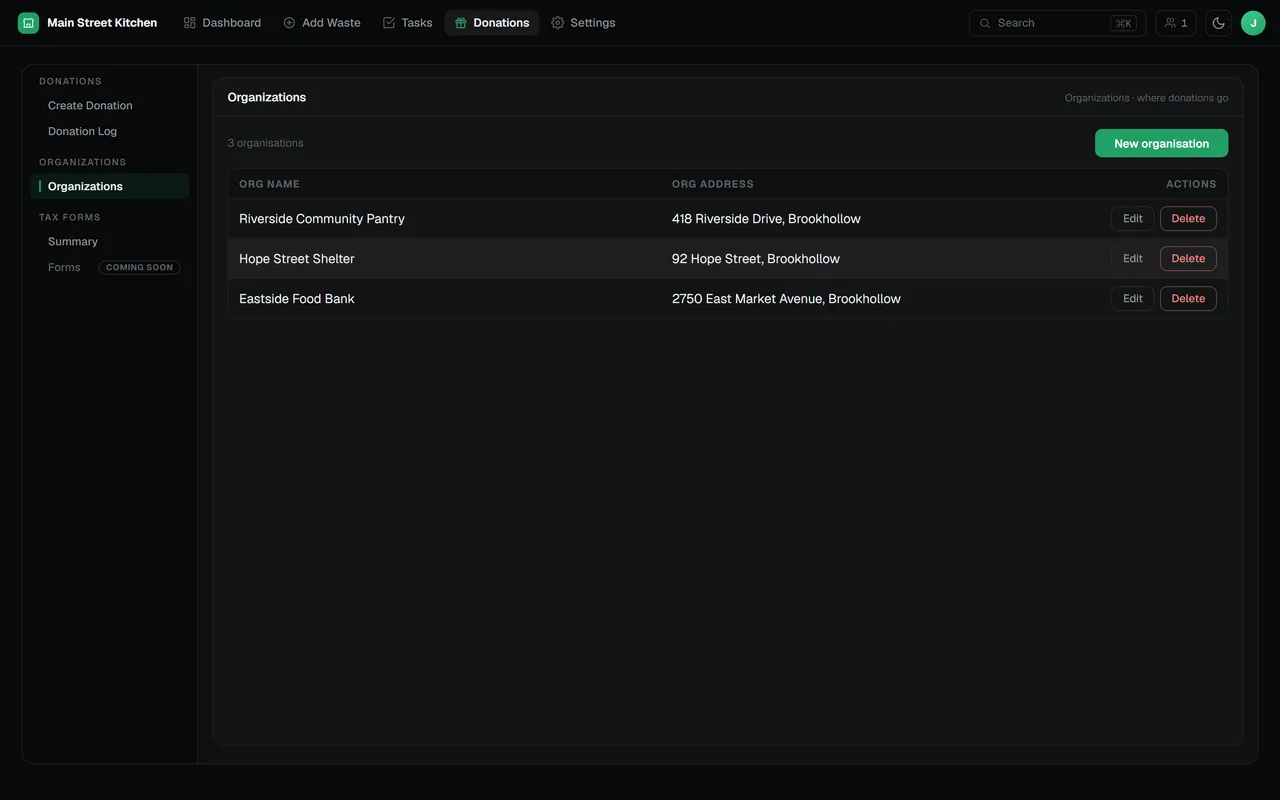Open Create Donation in the sidebar

110,105
